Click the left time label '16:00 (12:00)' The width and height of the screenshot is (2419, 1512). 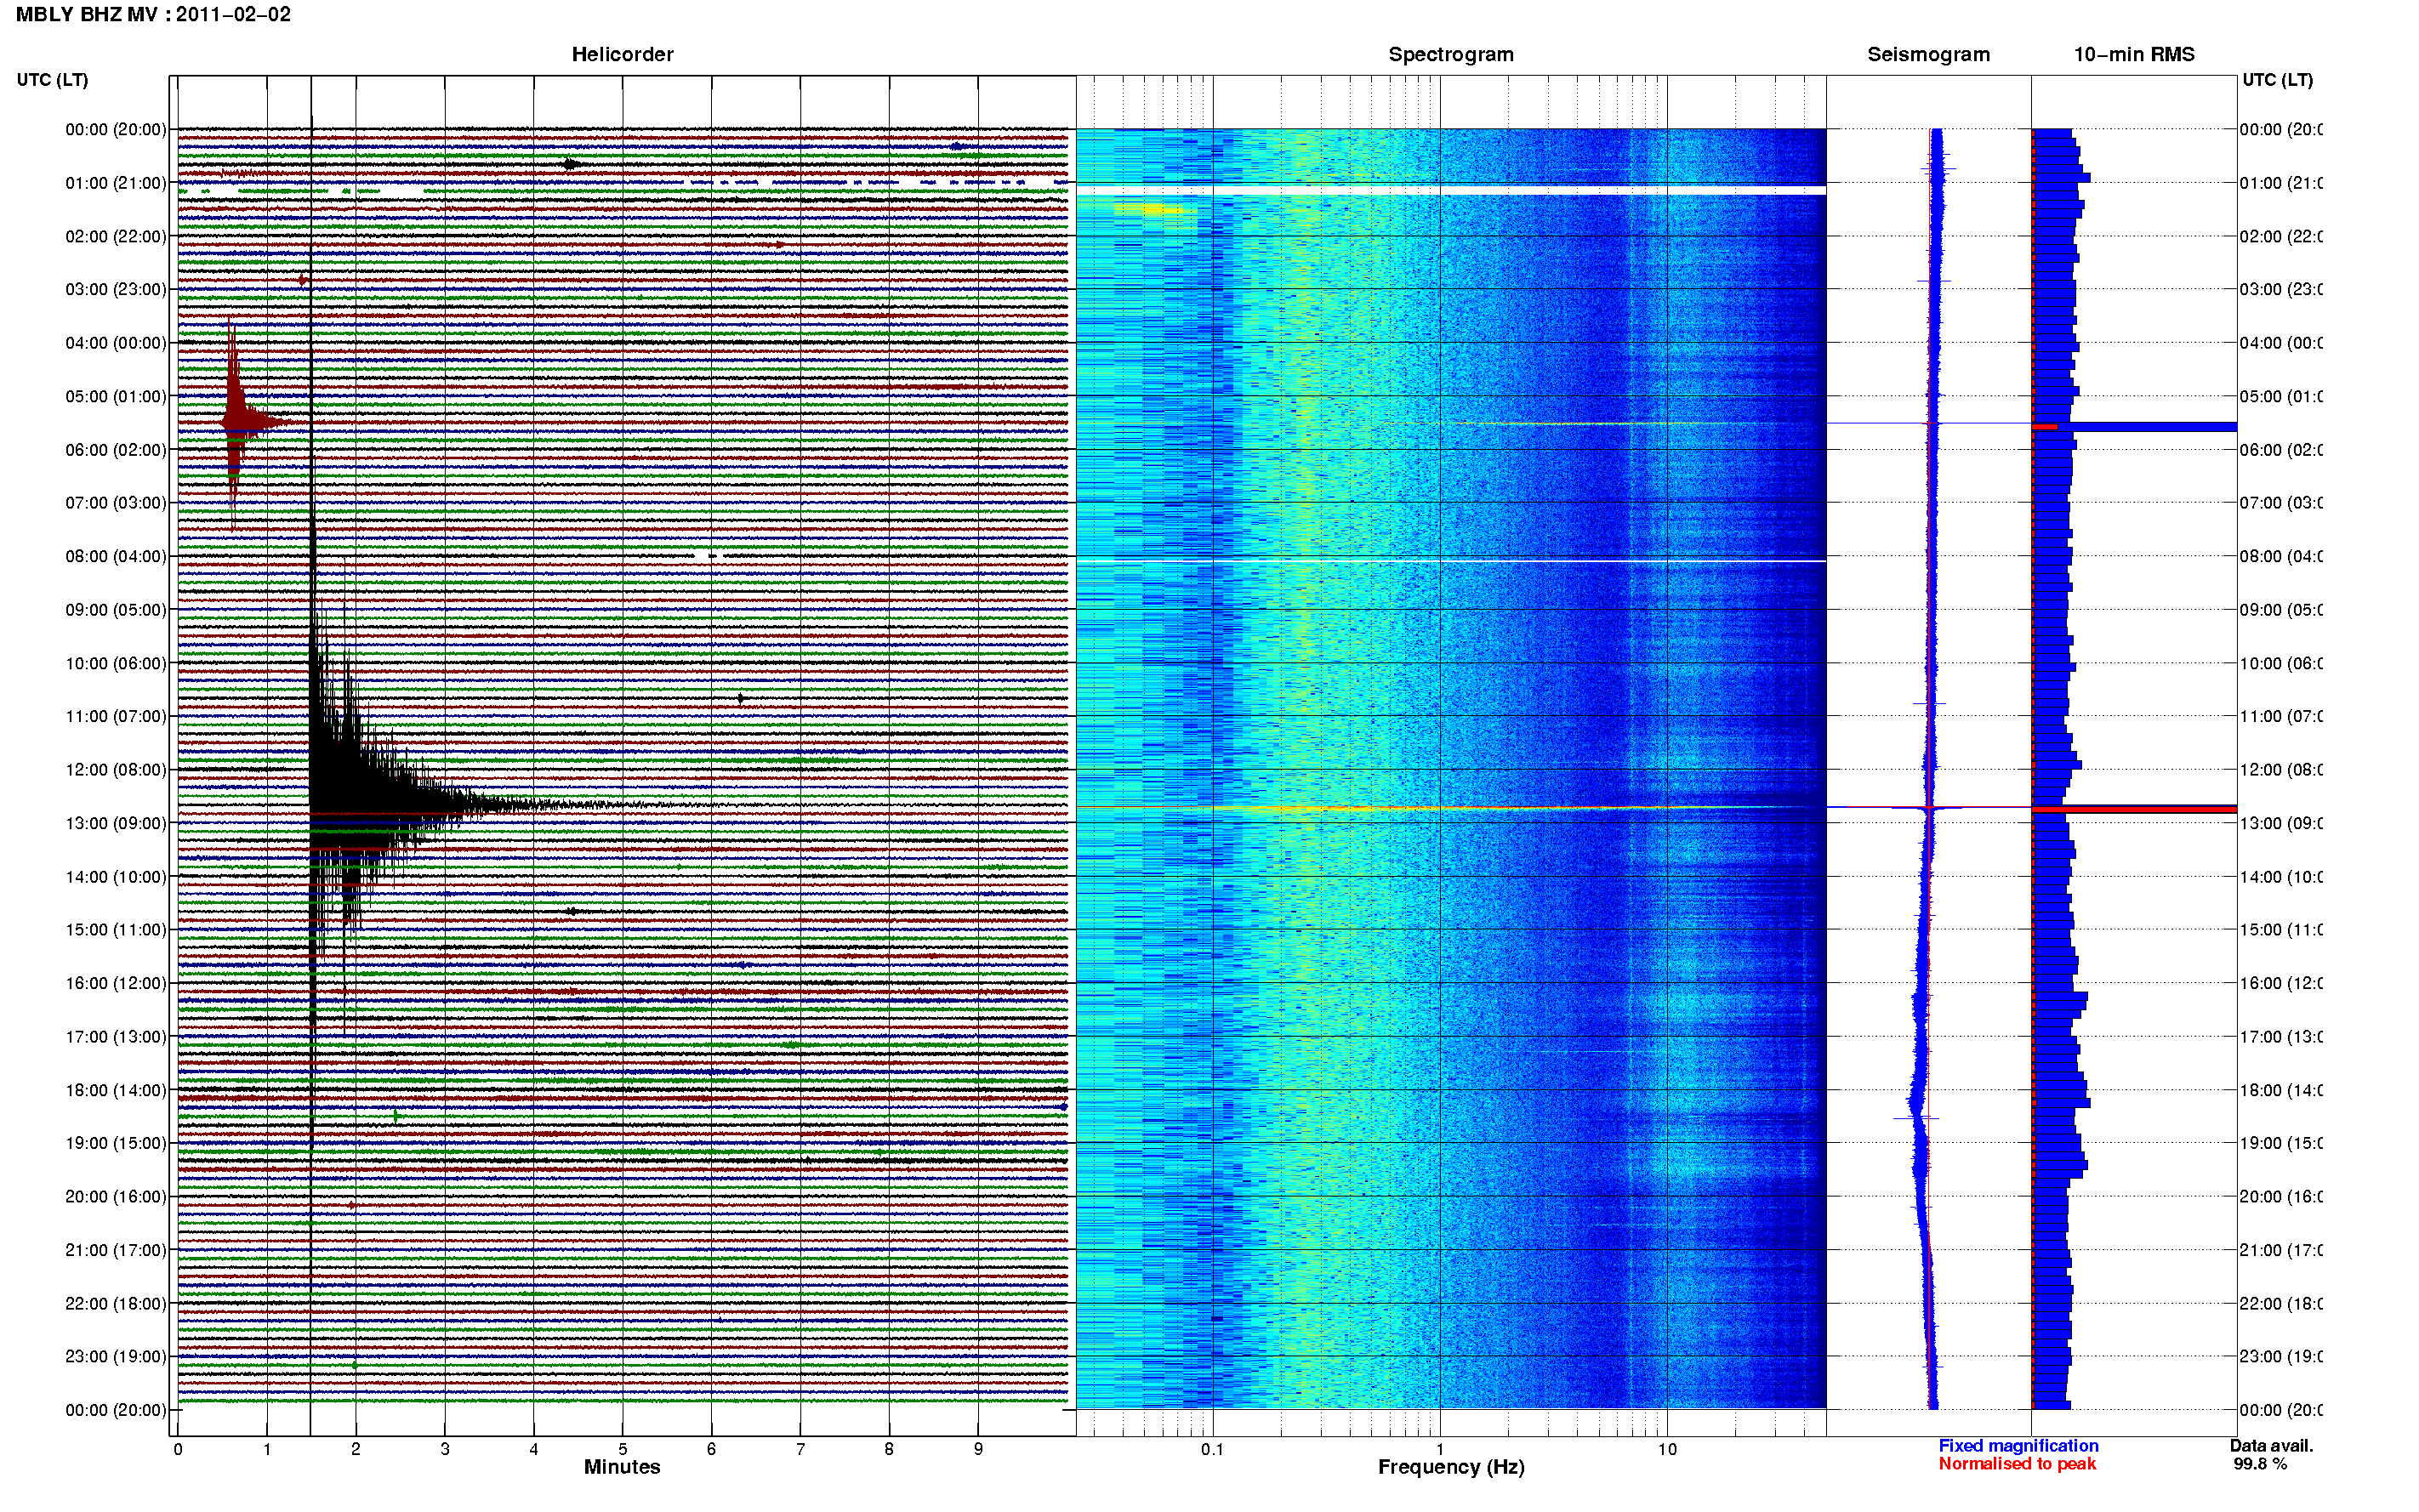coord(116,983)
